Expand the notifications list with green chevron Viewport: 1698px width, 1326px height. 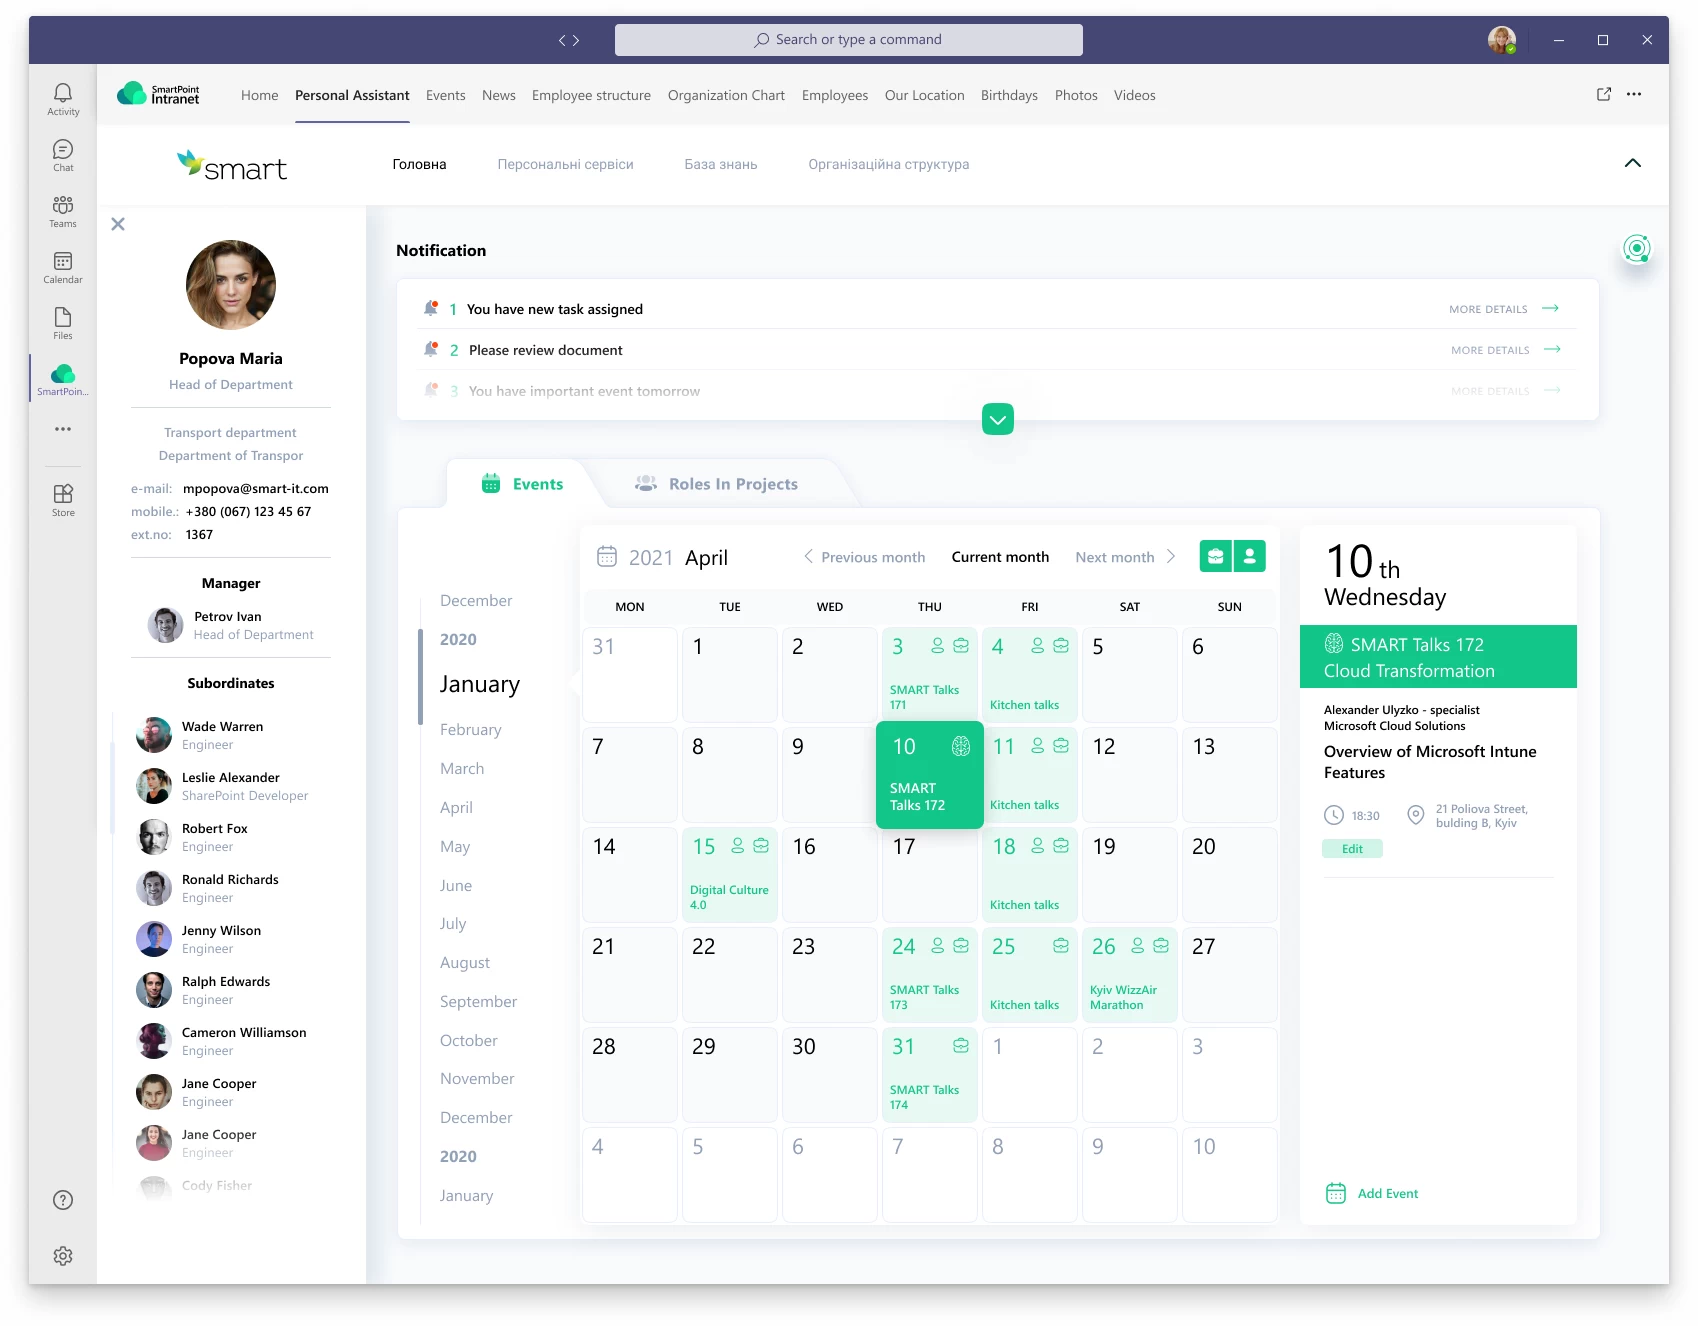[x=998, y=419]
